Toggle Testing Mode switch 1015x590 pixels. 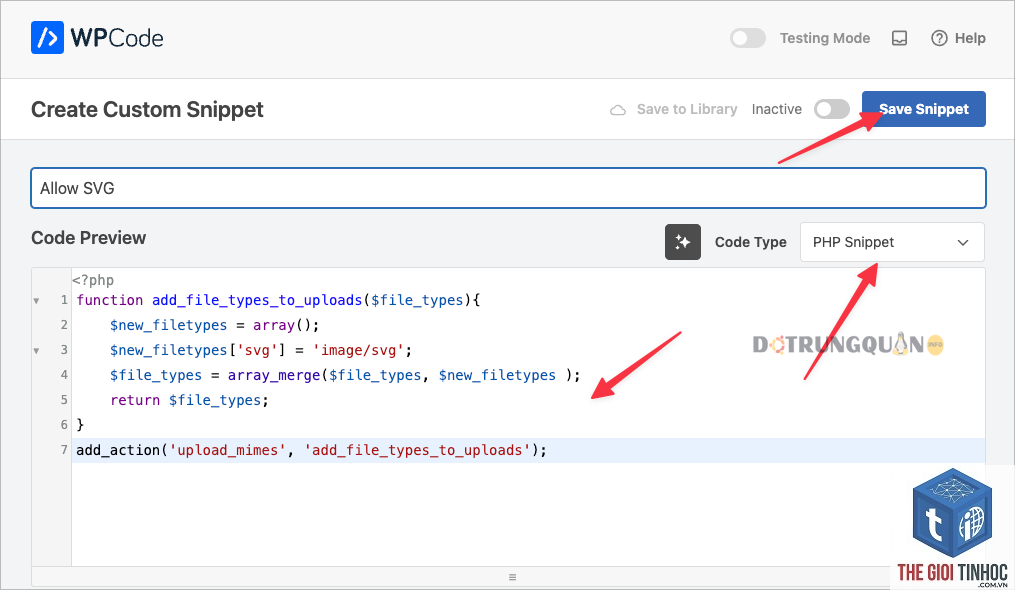748,38
